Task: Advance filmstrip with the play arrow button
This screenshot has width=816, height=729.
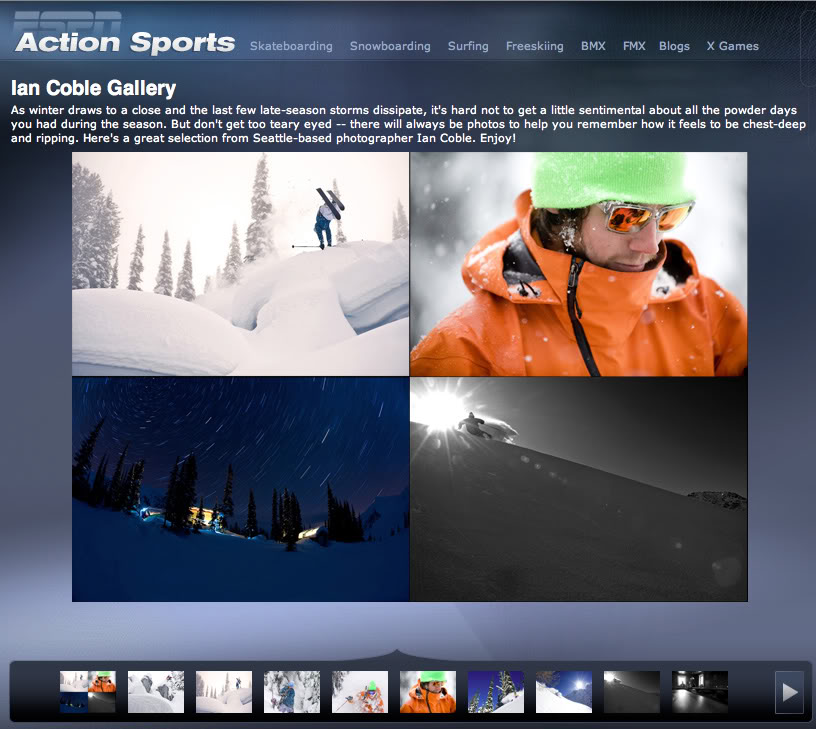Action: [x=789, y=692]
